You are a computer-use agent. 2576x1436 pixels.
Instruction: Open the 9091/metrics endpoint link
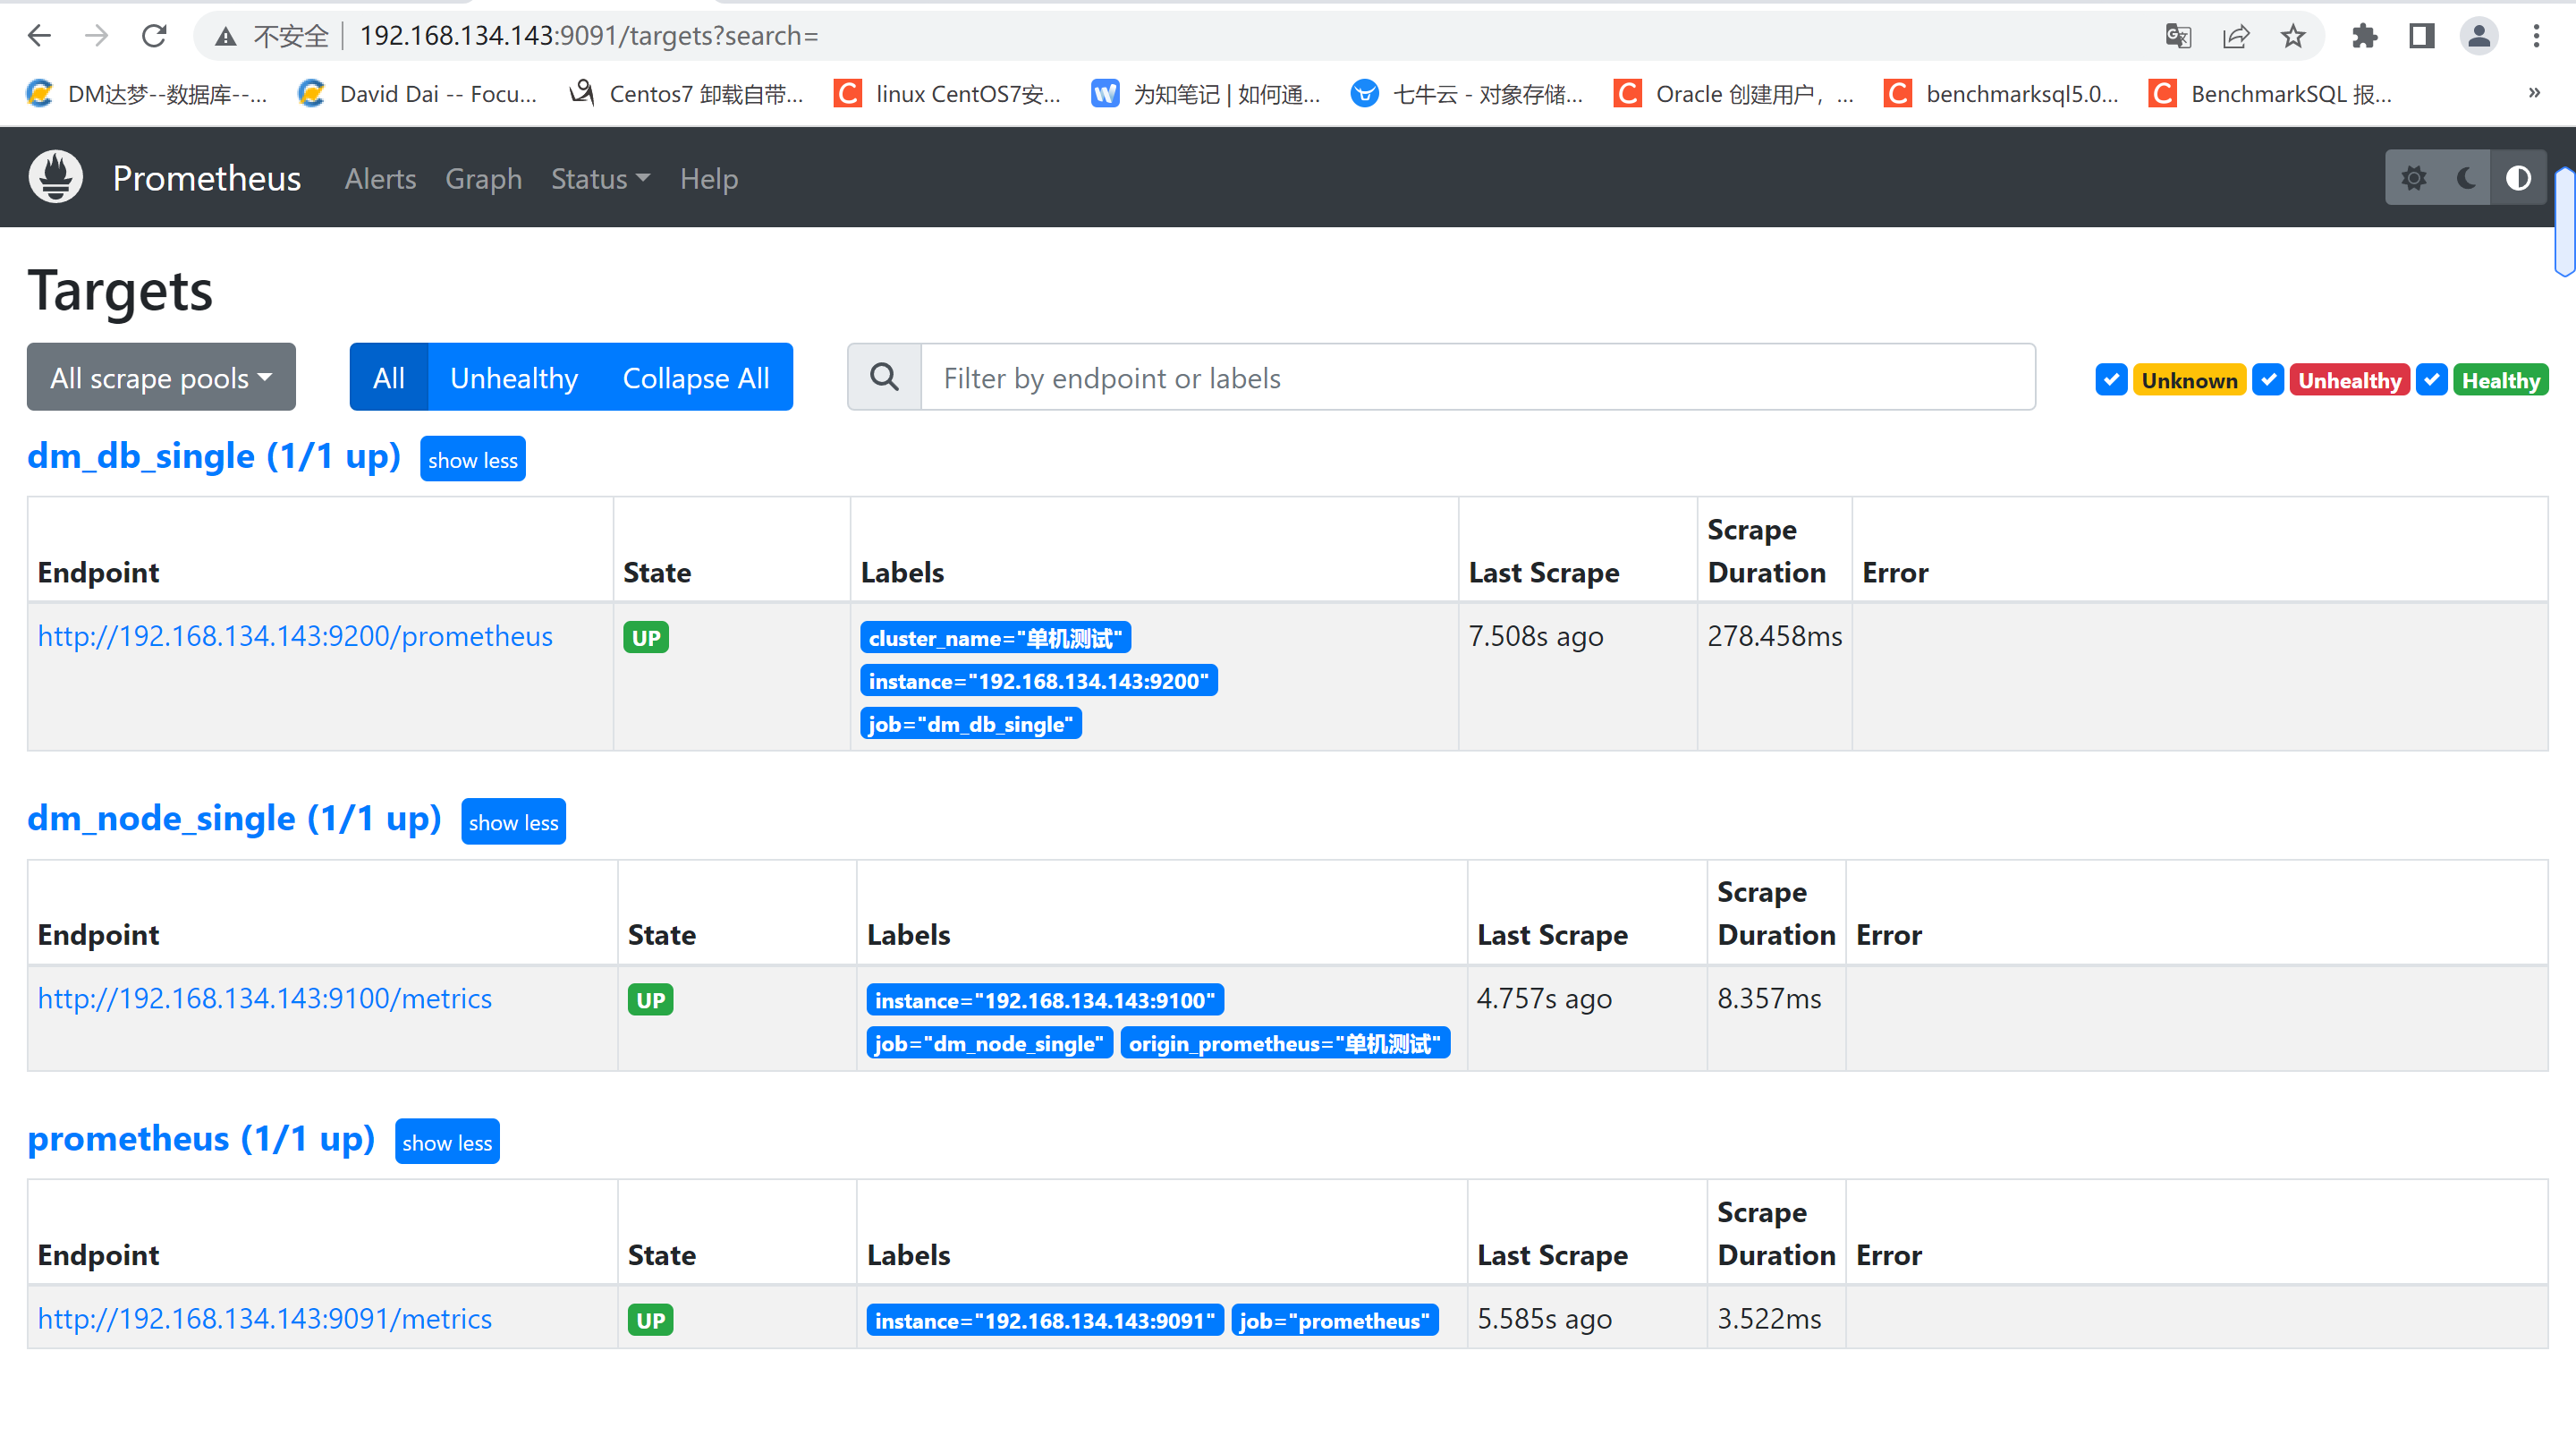[265, 1318]
